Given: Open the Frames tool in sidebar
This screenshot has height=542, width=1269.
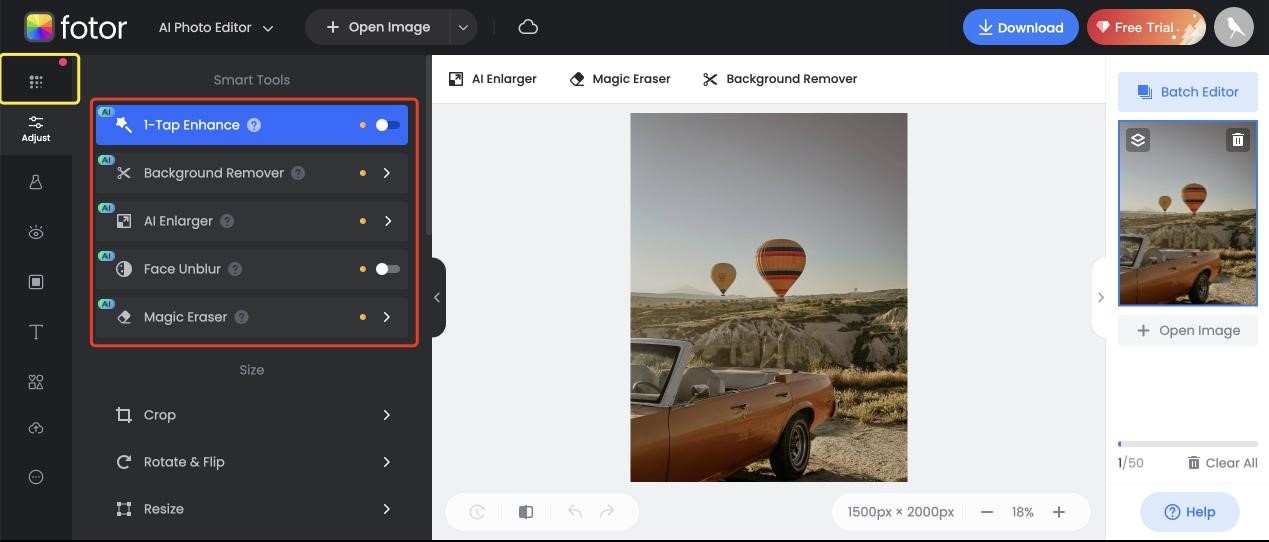Looking at the screenshot, I should pyautogui.click(x=36, y=282).
